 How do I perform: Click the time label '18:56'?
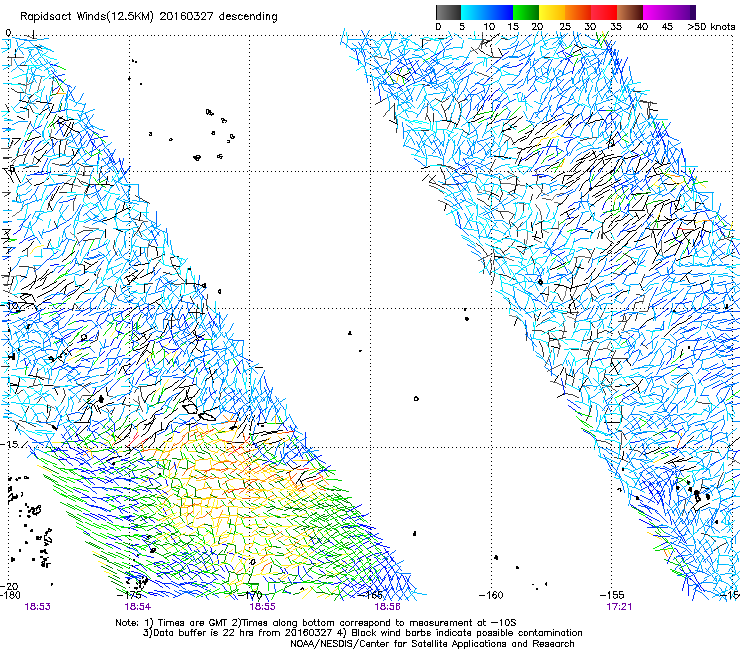pyautogui.click(x=387, y=606)
